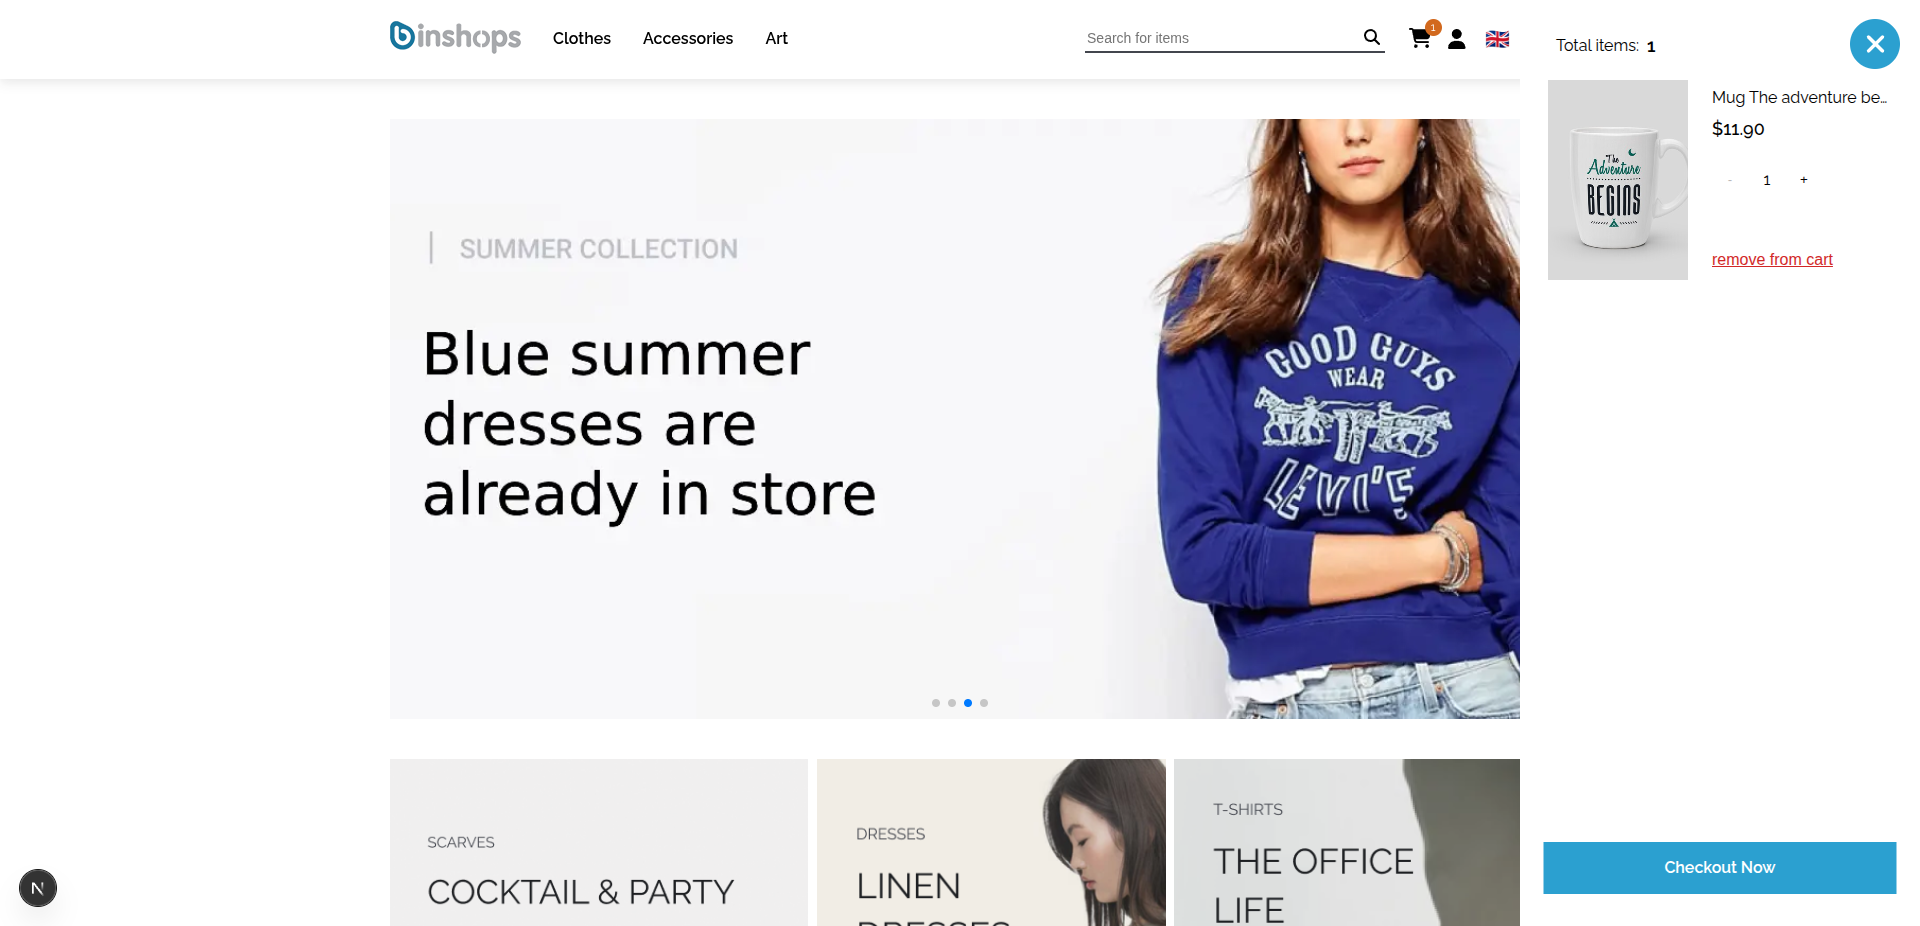Viewport: 1920px width, 926px height.
Task: Click remove from cart link
Action: tap(1772, 259)
